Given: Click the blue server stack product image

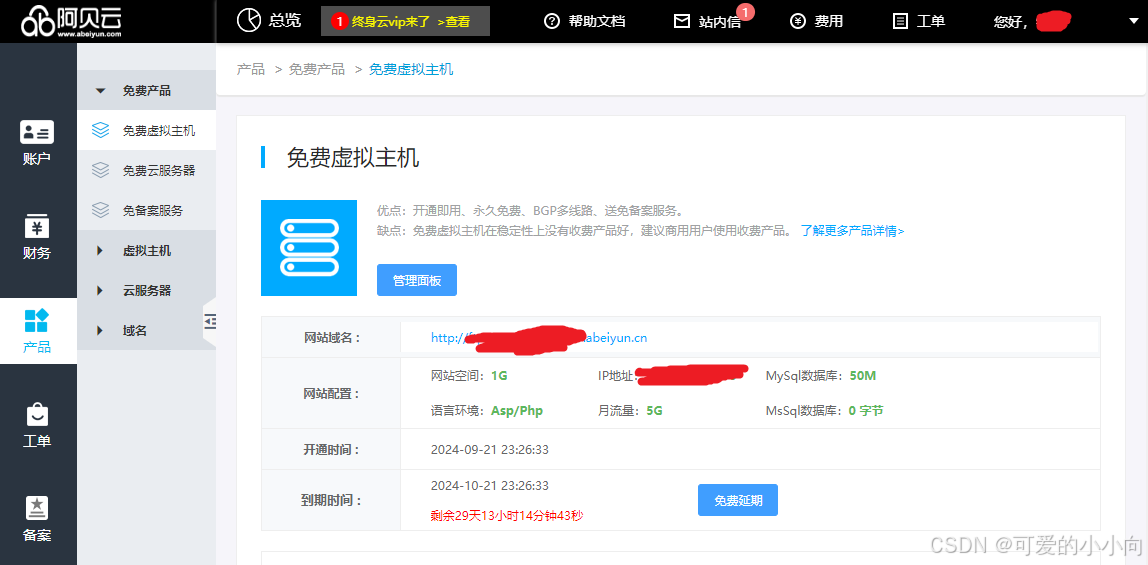Looking at the screenshot, I should (309, 247).
